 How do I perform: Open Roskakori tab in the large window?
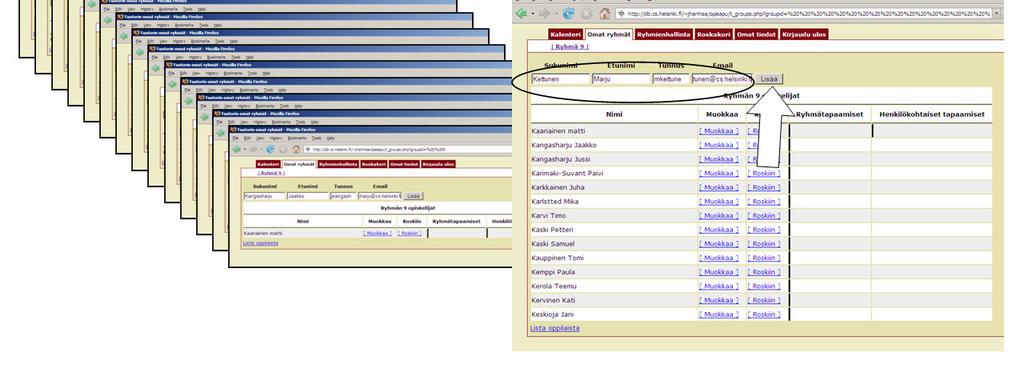pos(713,34)
